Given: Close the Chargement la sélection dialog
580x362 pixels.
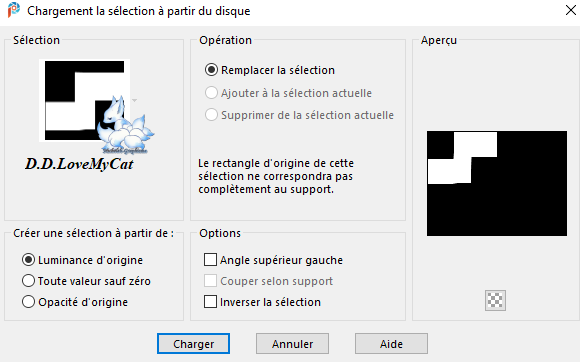Looking at the screenshot, I should [x=570, y=10].
